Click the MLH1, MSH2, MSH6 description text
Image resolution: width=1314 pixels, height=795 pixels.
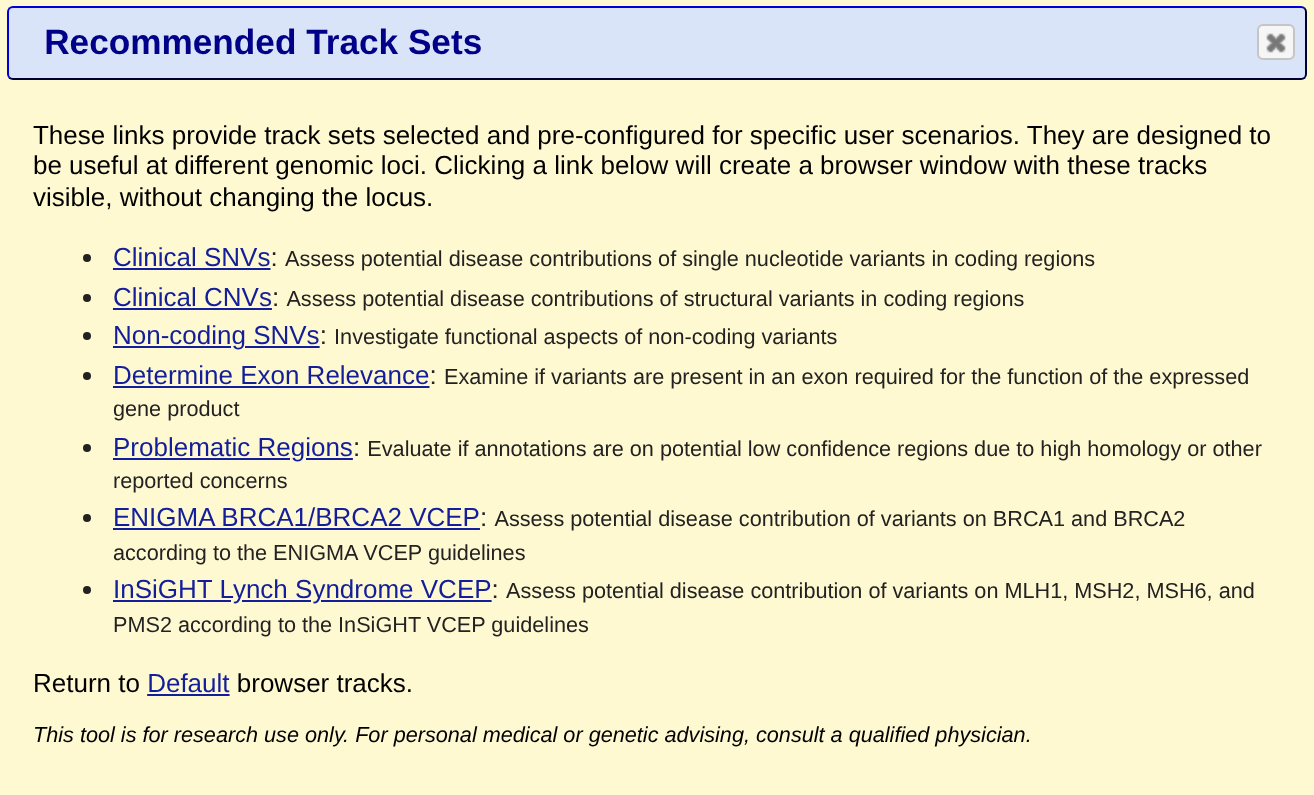tap(684, 608)
